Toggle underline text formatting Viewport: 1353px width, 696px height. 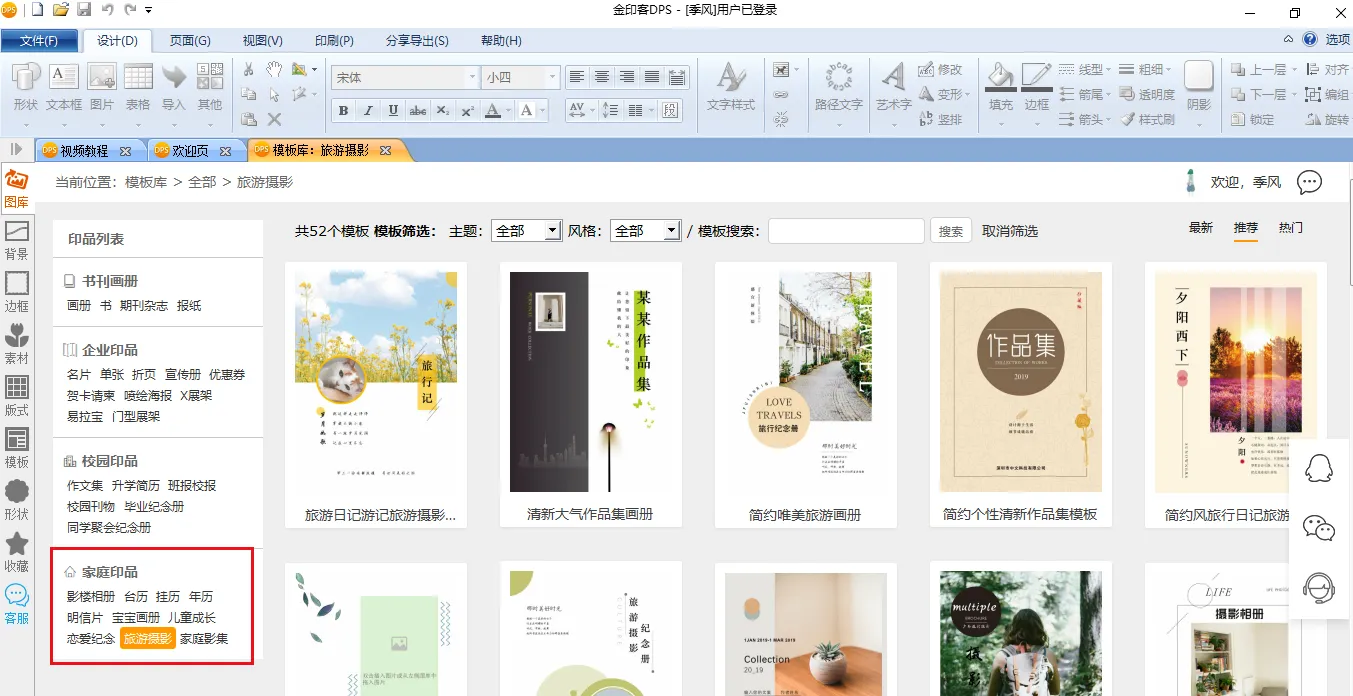(393, 111)
